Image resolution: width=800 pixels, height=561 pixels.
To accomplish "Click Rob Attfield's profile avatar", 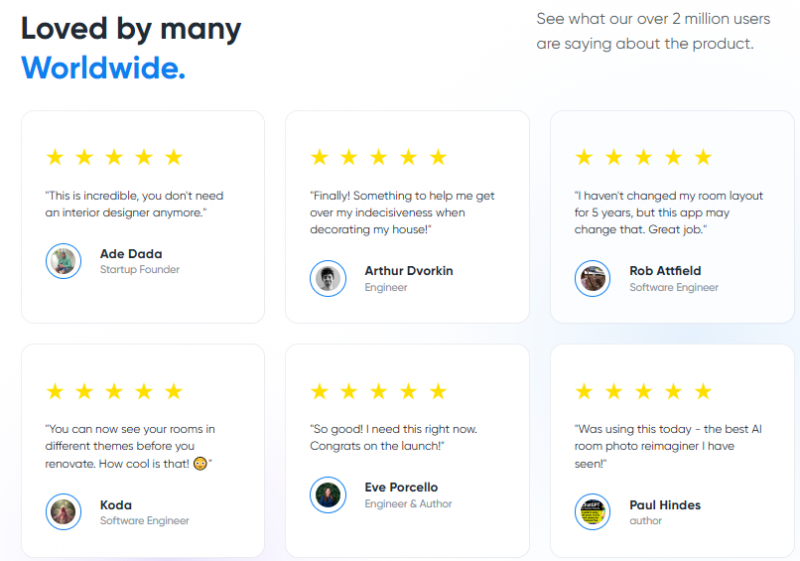I will tap(592, 278).
